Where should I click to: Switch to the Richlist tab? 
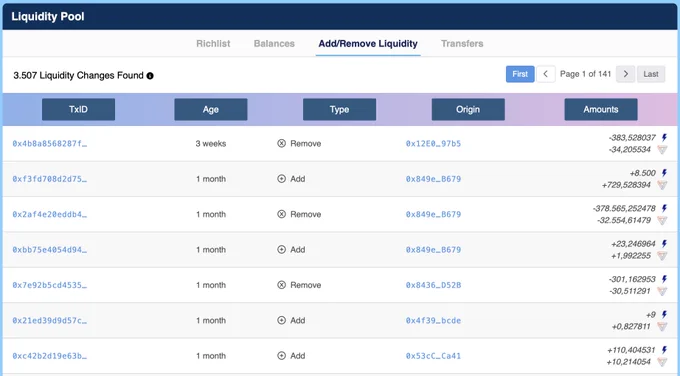click(x=213, y=43)
